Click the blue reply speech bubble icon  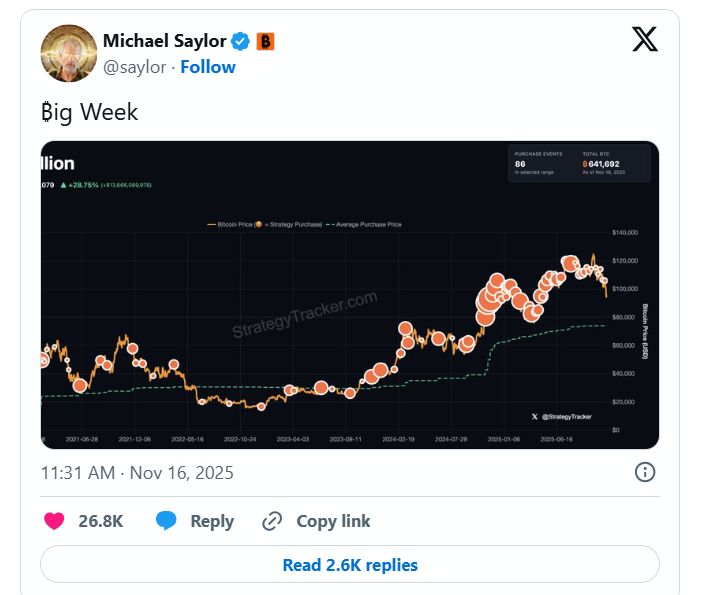(x=166, y=521)
